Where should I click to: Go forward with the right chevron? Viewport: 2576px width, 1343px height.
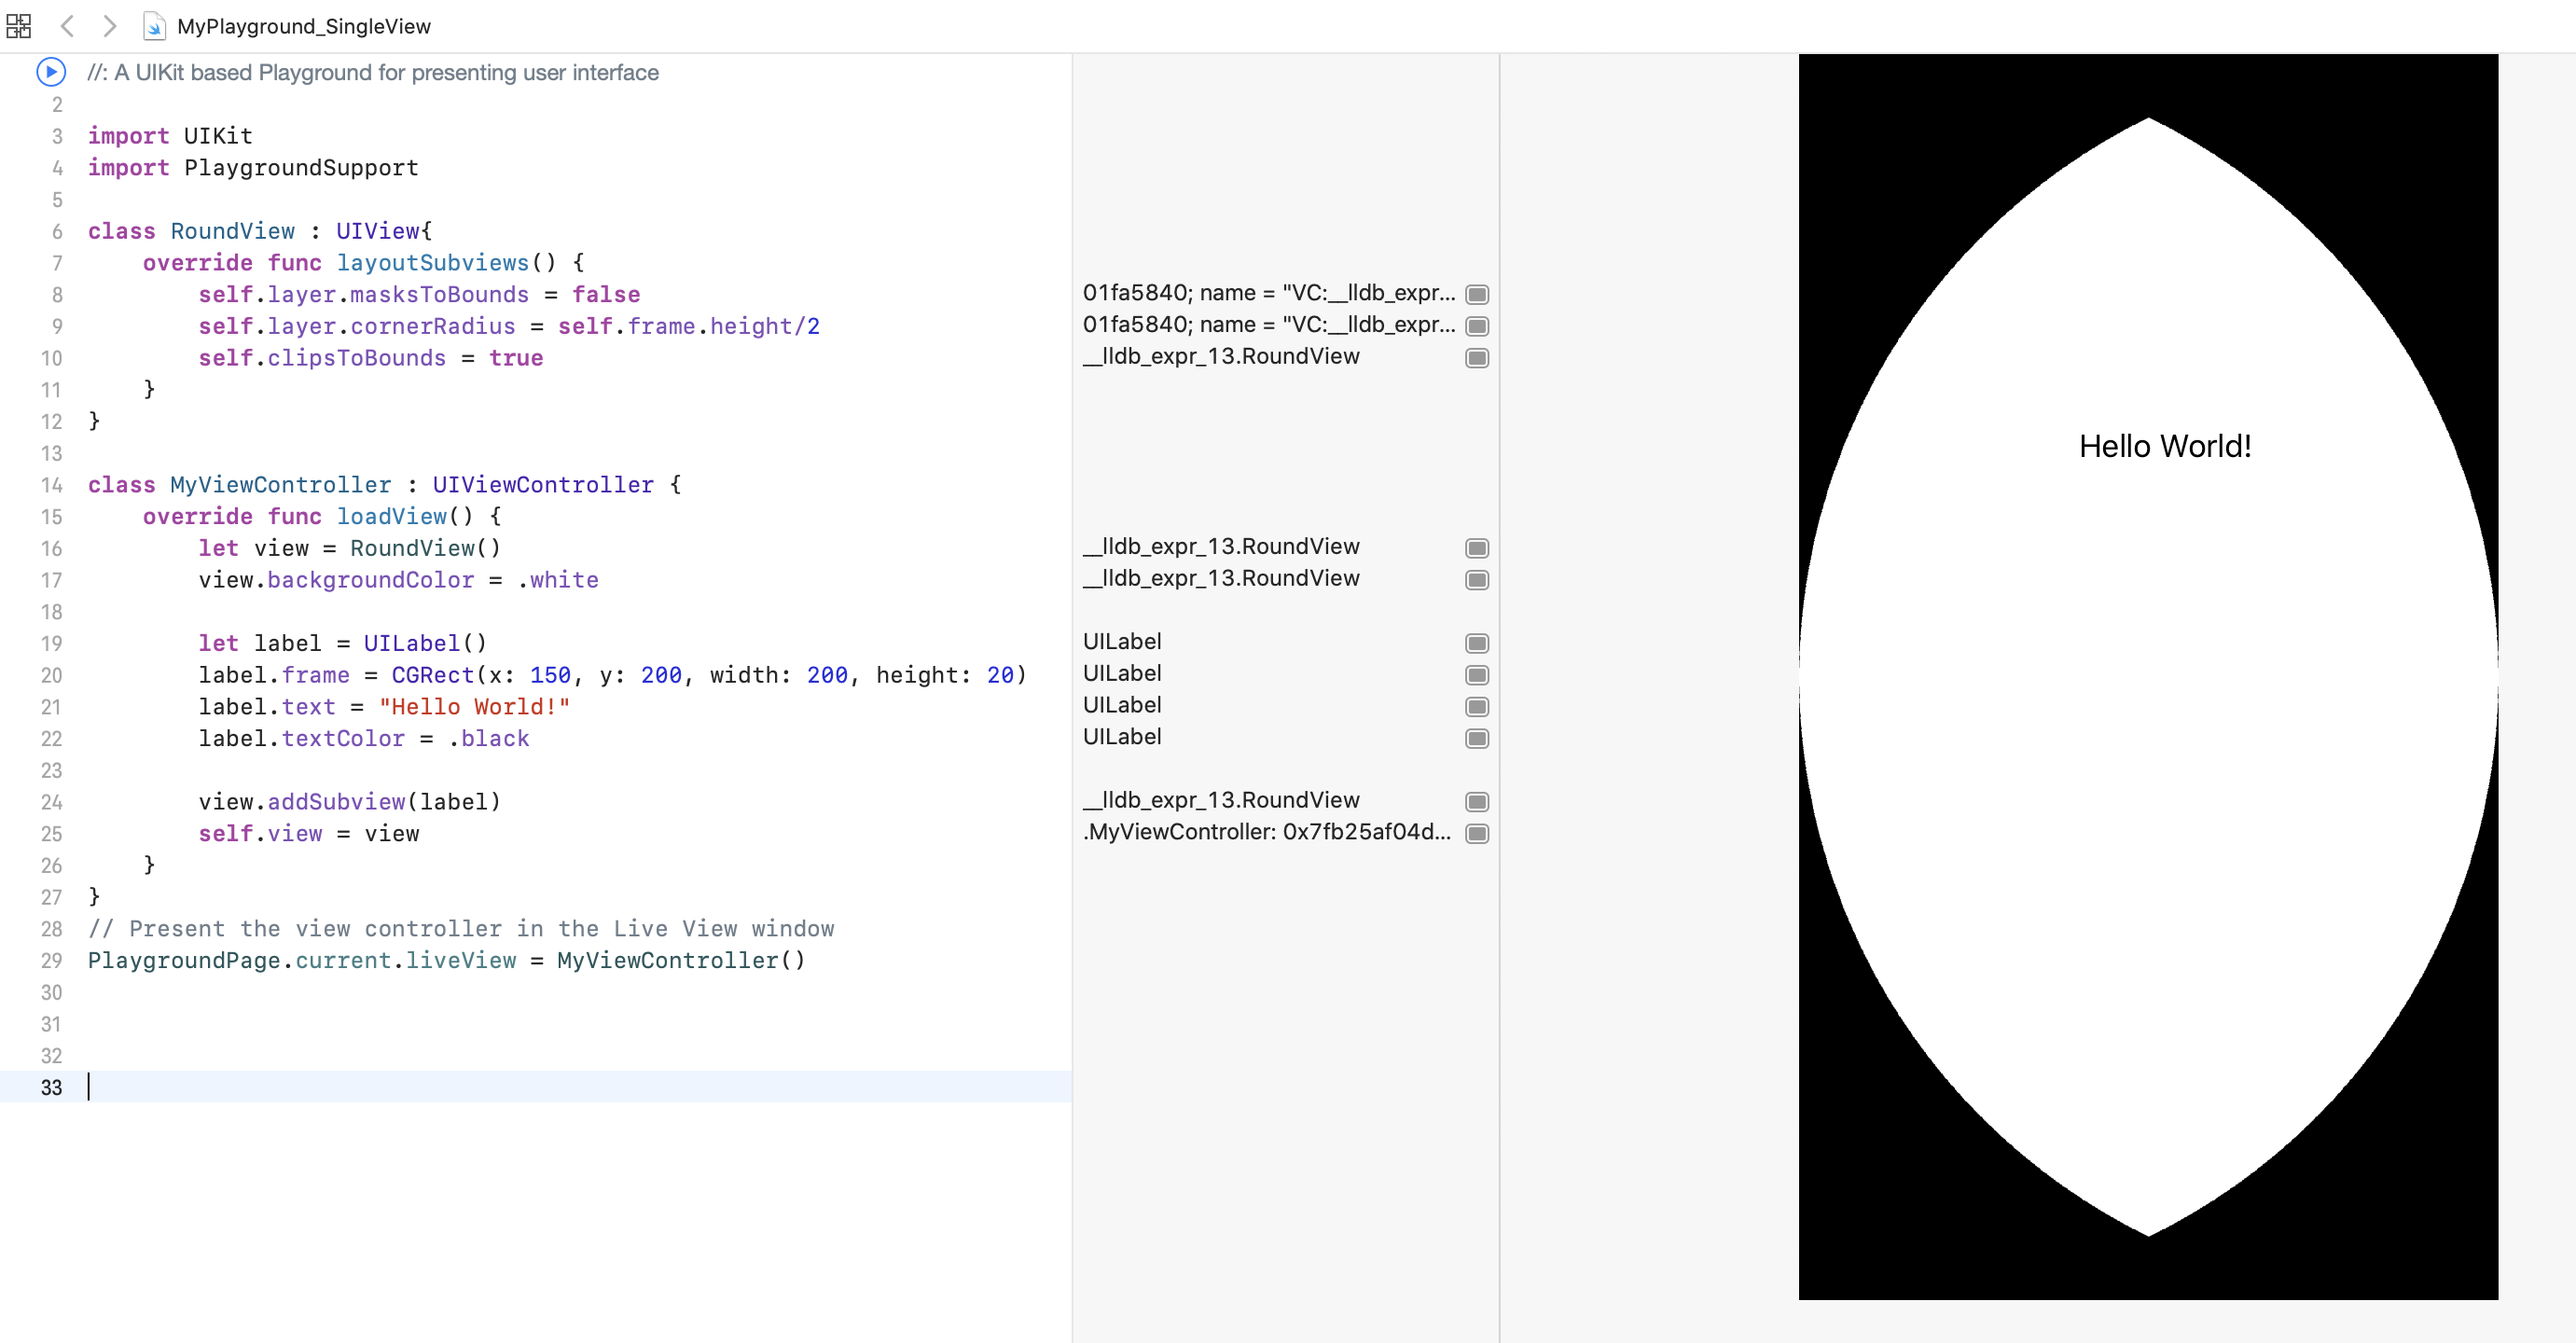(x=110, y=26)
